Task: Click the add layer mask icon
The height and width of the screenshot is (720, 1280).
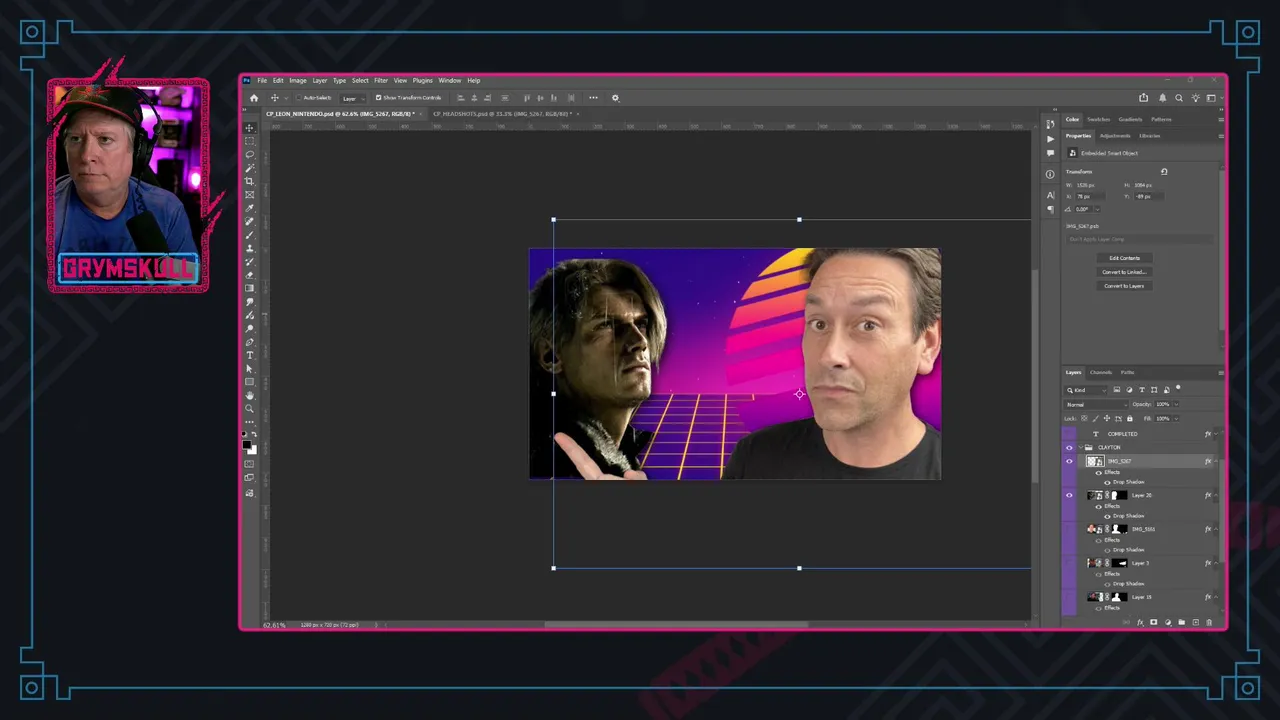Action: tap(1153, 622)
